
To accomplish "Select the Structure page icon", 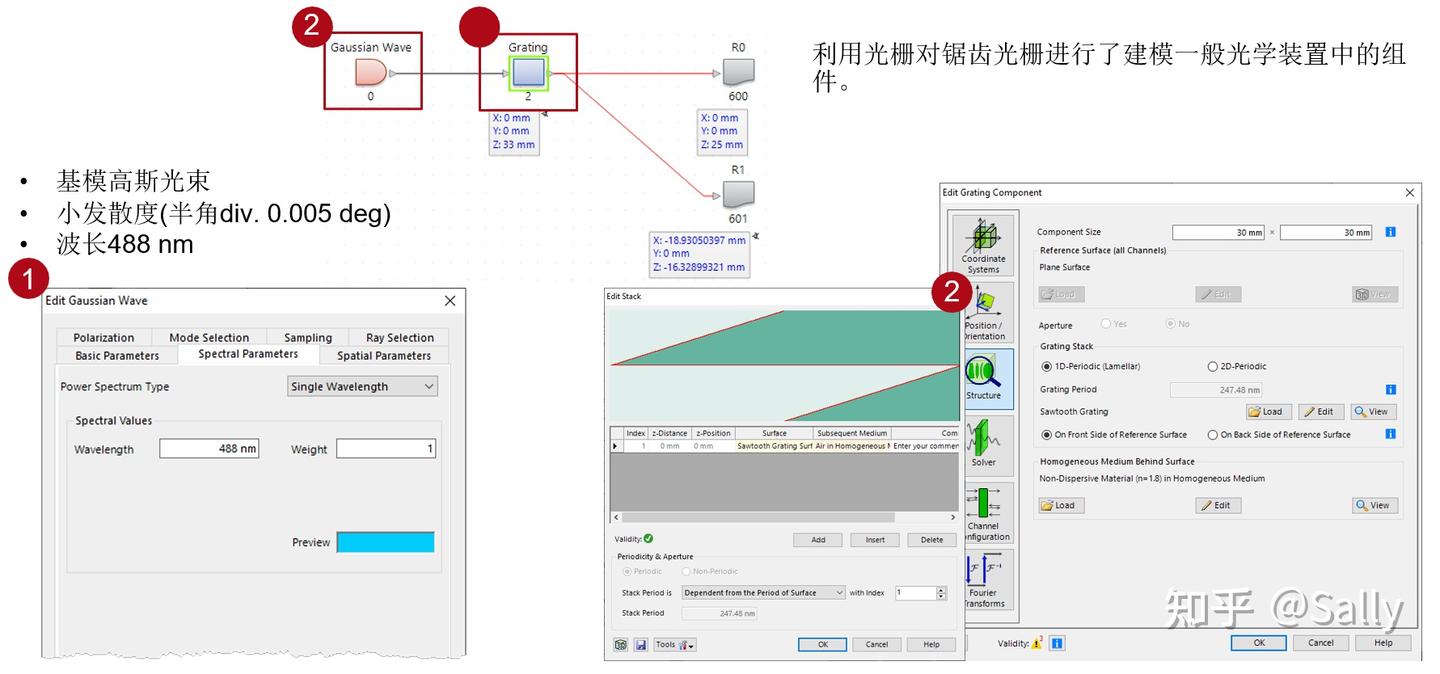I will (983, 376).
